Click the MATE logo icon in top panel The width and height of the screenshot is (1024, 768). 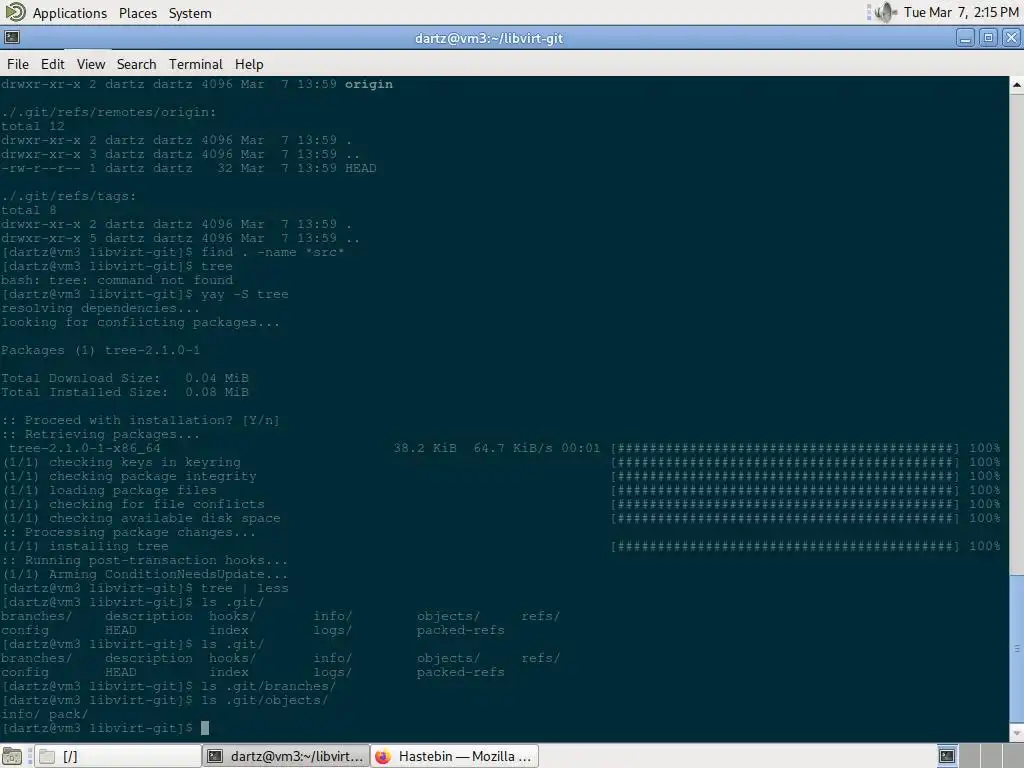(x=15, y=12)
